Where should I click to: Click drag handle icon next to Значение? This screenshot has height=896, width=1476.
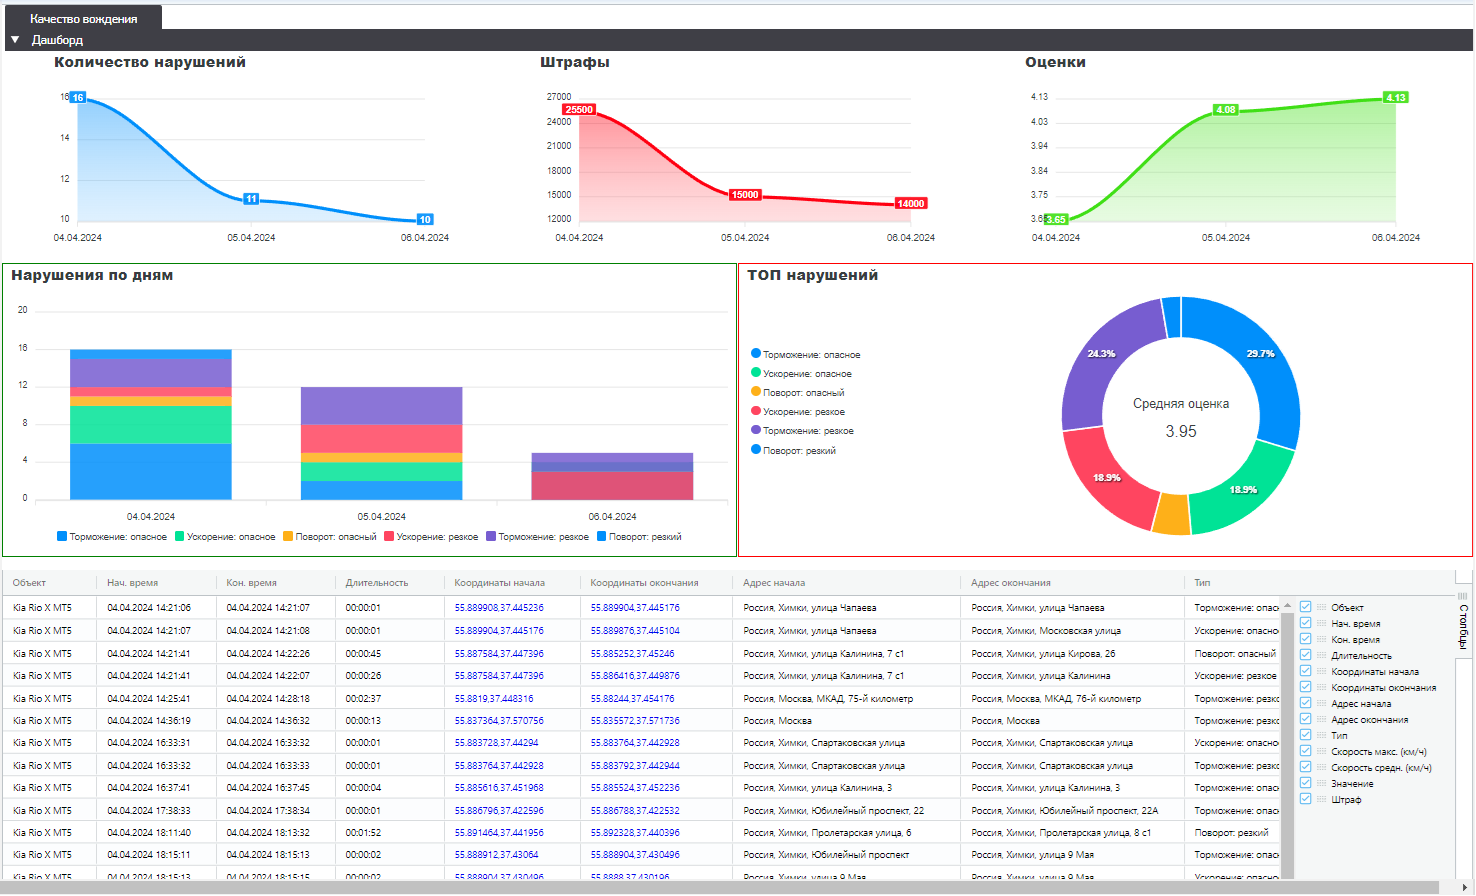pyautogui.click(x=1321, y=783)
